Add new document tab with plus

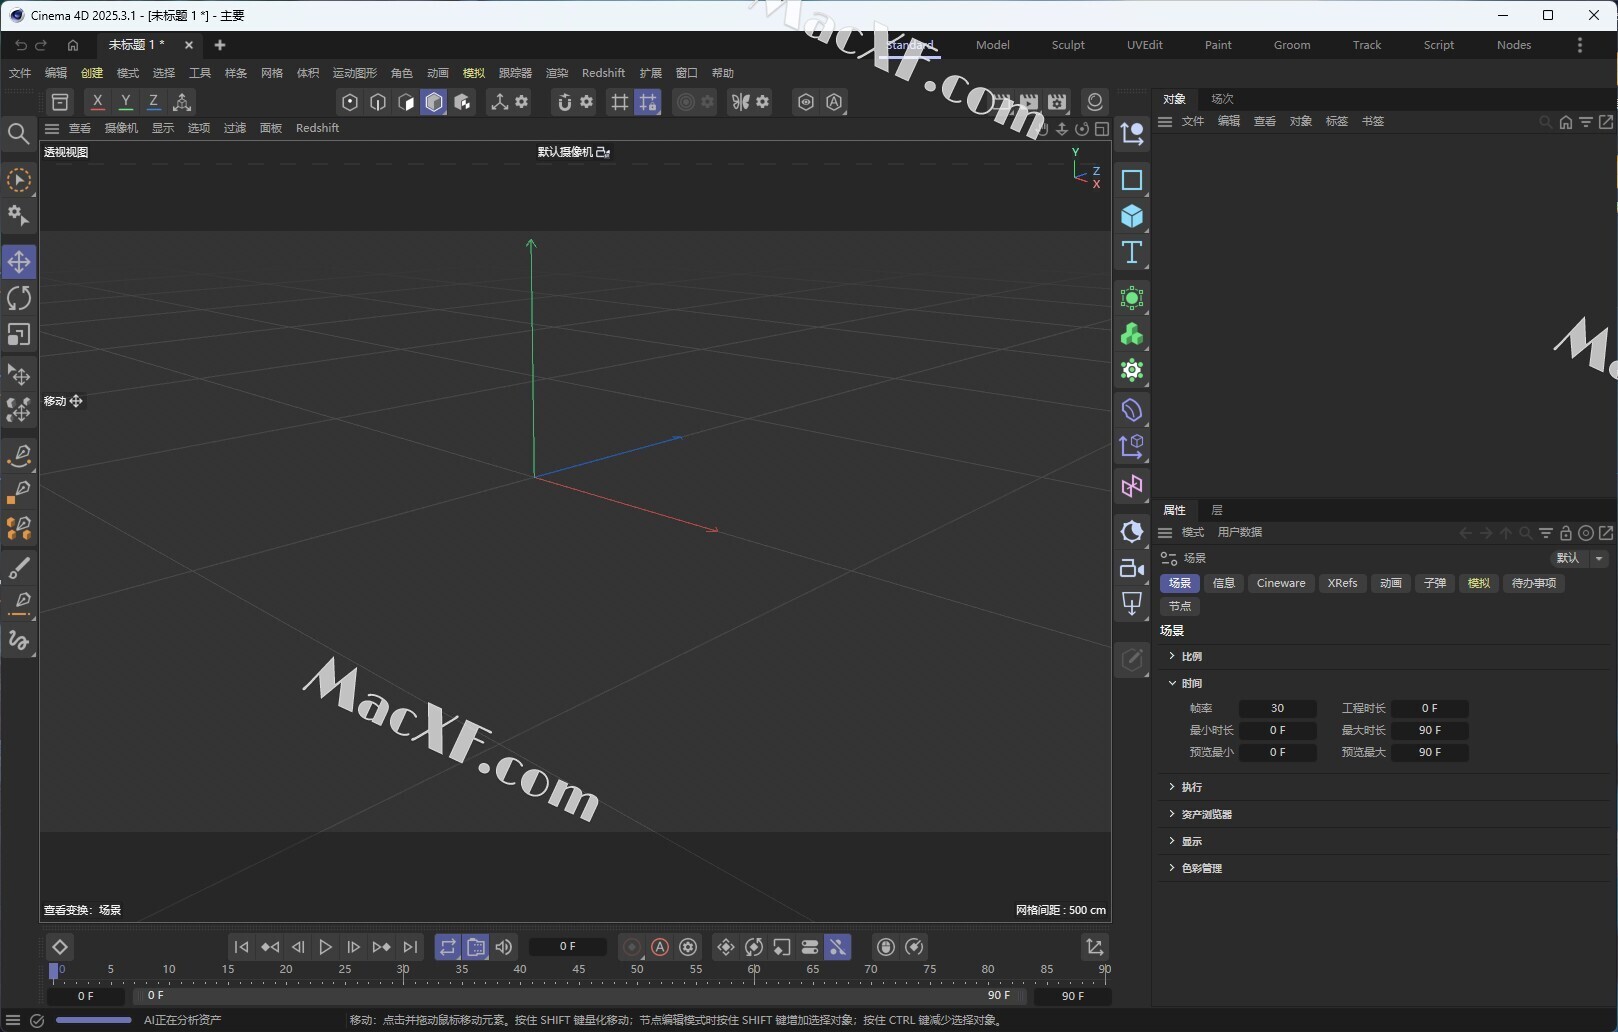pyautogui.click(x=220, y=45)
